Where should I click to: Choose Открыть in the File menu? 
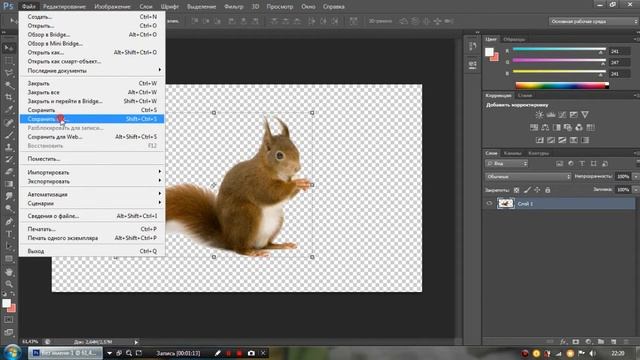coord(92,26)
